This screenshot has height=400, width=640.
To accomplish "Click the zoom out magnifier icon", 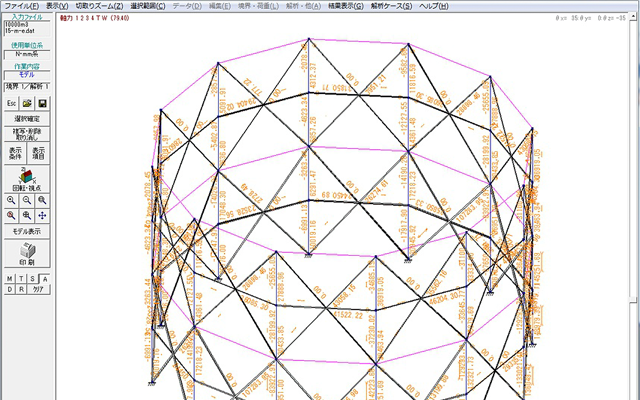I will [x=27, y=200].
